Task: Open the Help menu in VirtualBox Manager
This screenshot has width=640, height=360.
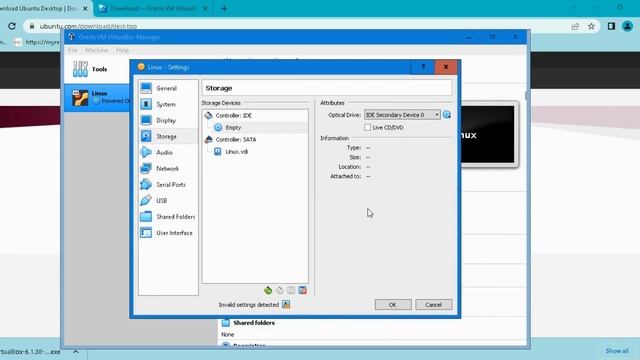Action: coord(122,50)
